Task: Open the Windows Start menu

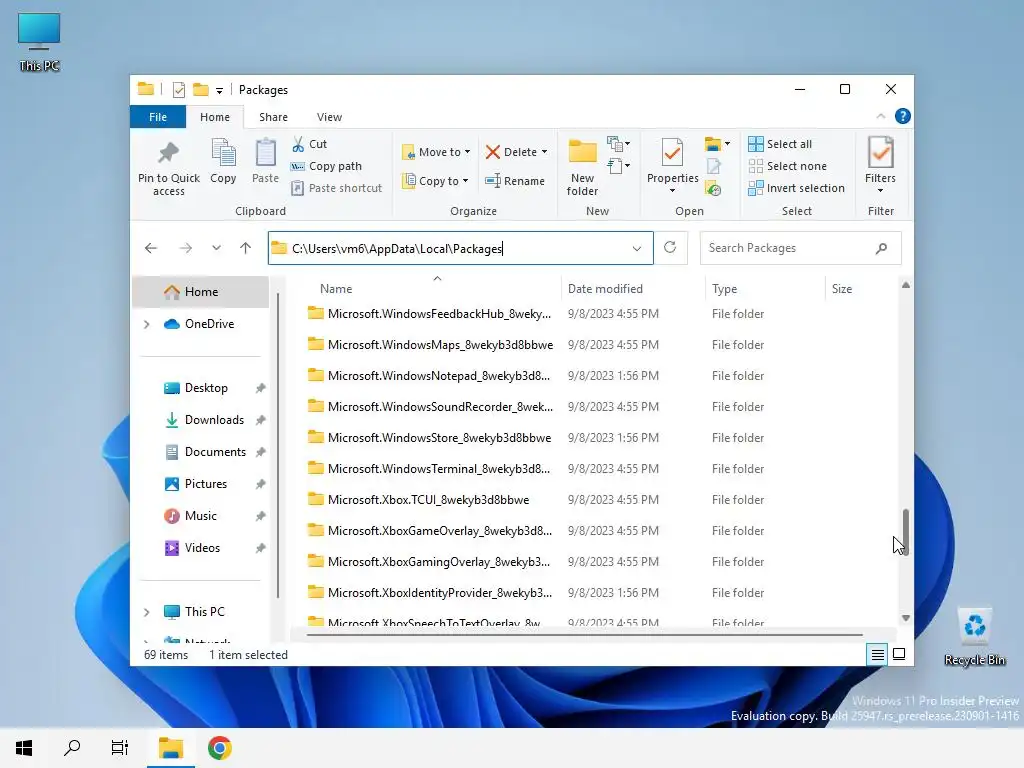Action: coord(24,748)
